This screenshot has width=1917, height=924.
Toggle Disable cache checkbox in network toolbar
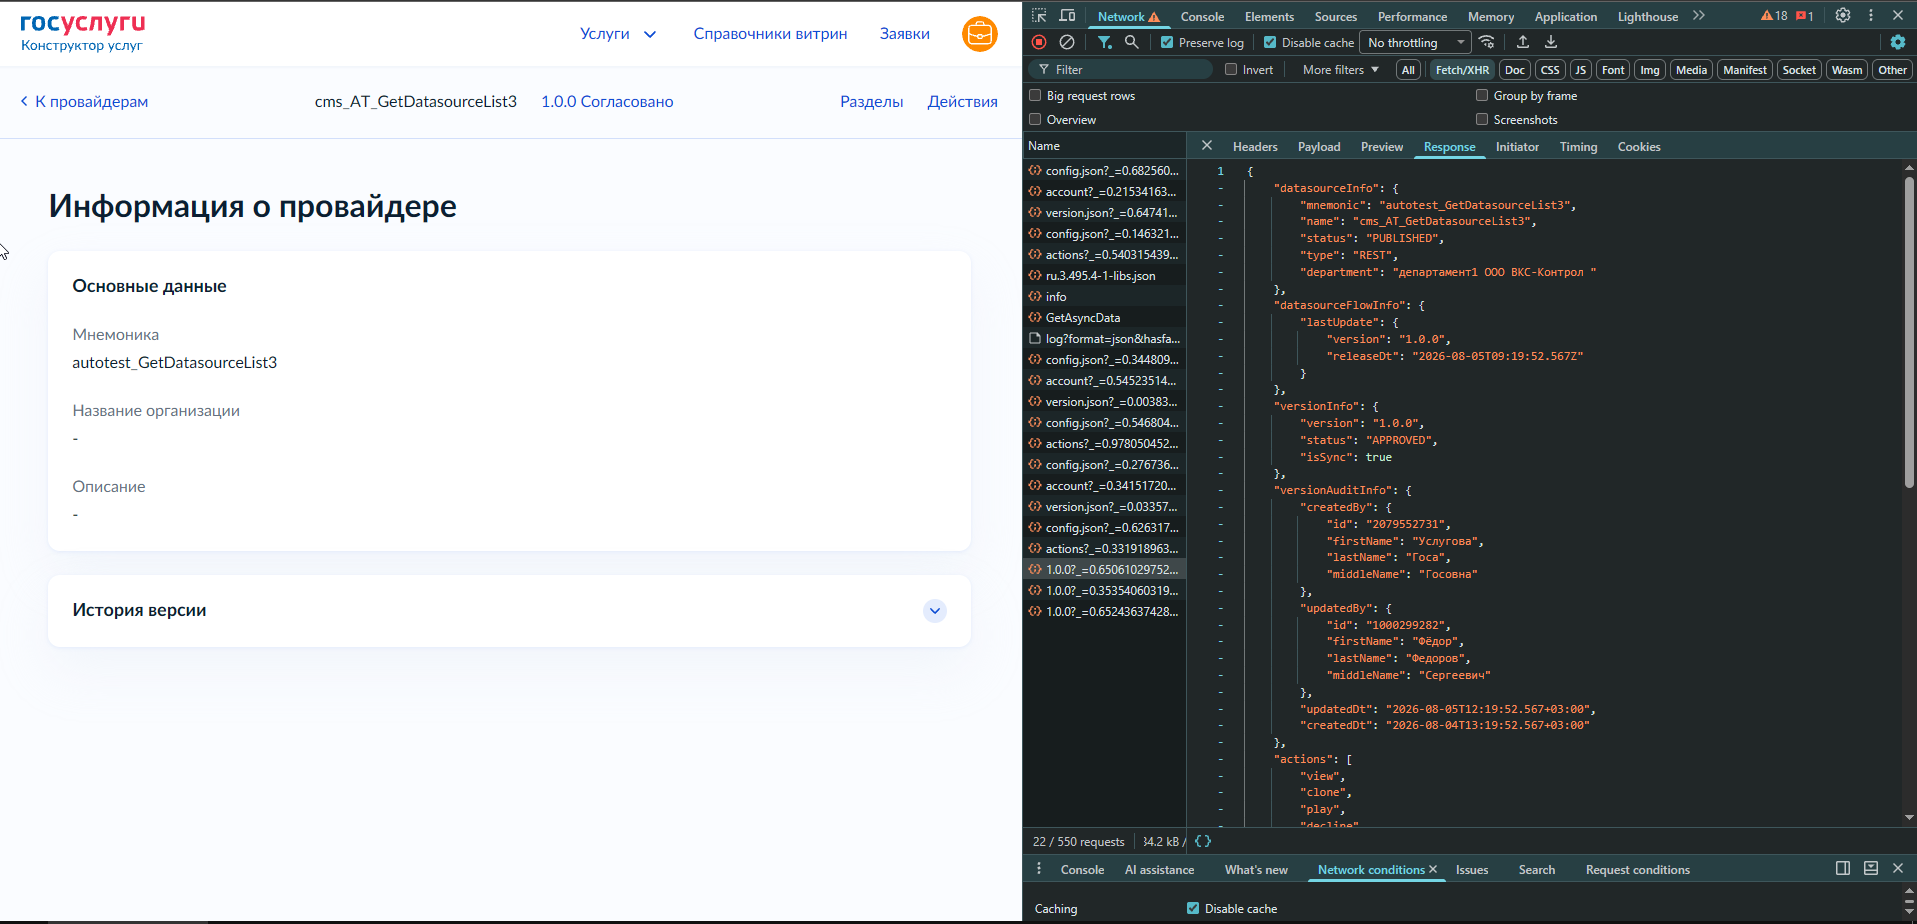pyautogui.click(x=1270, y=42)
